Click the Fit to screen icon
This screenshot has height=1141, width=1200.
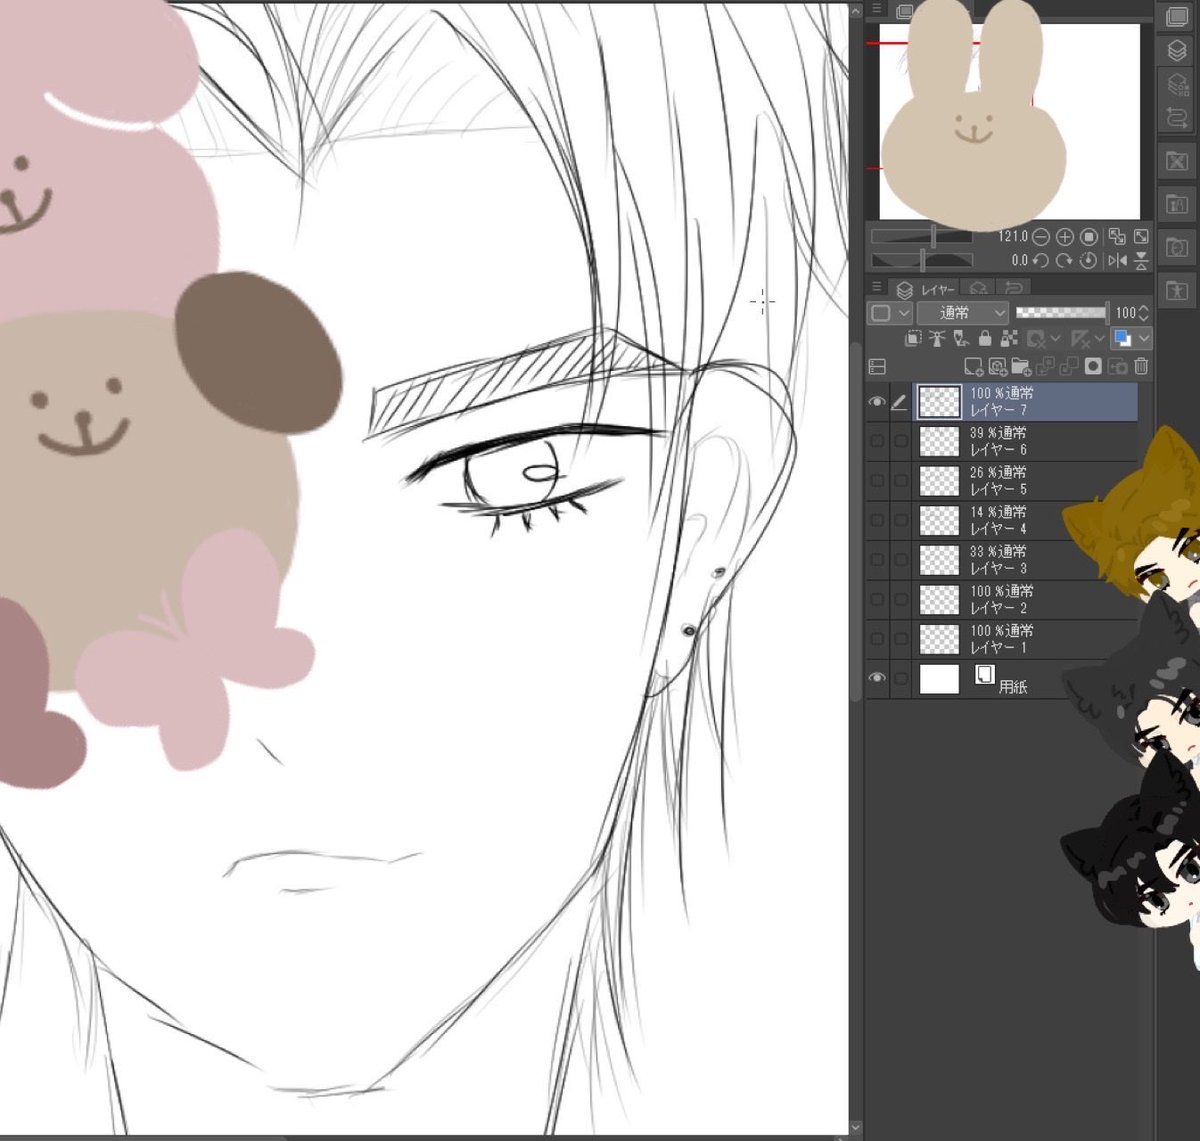click(1141, 237)
